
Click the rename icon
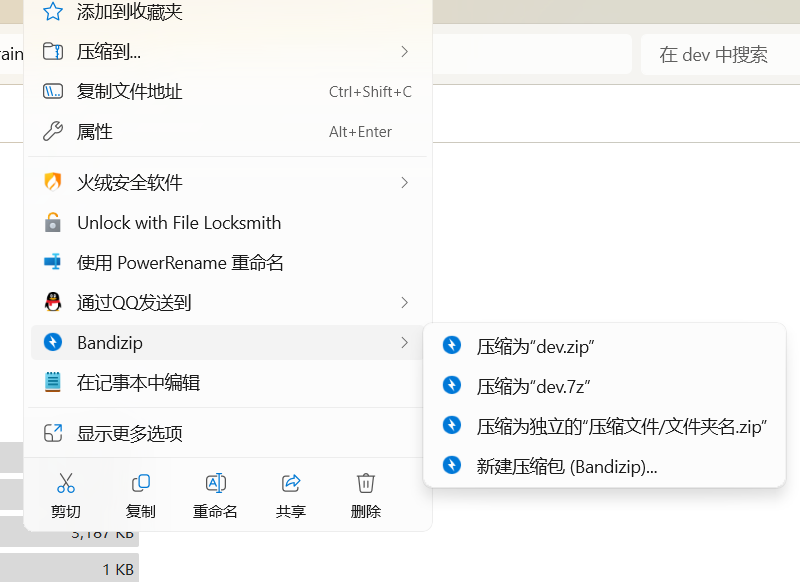(x=215, y=484)
